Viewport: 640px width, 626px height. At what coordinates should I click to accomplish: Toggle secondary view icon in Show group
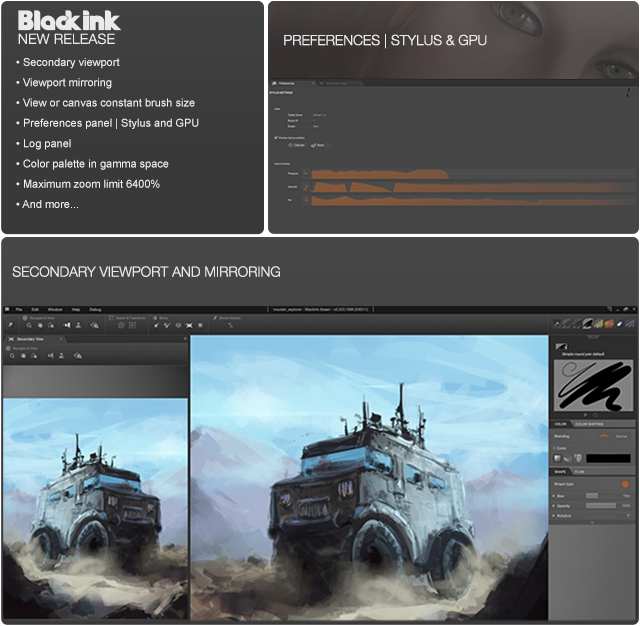(189, 325)
